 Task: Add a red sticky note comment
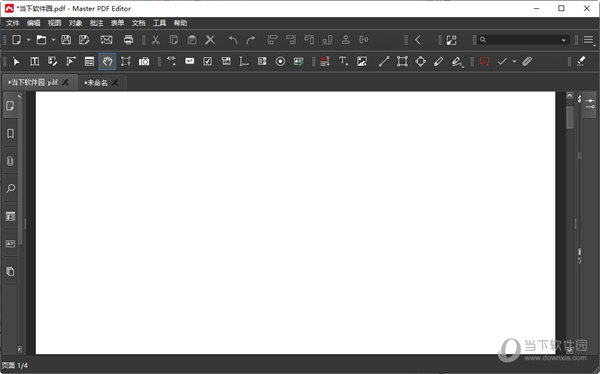coord(485,61)
